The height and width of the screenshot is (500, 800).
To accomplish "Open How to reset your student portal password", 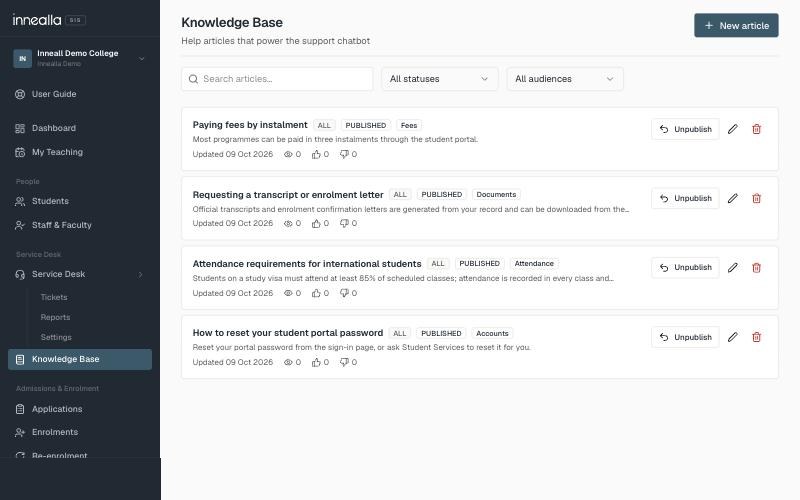I will (x=288, y=333).
